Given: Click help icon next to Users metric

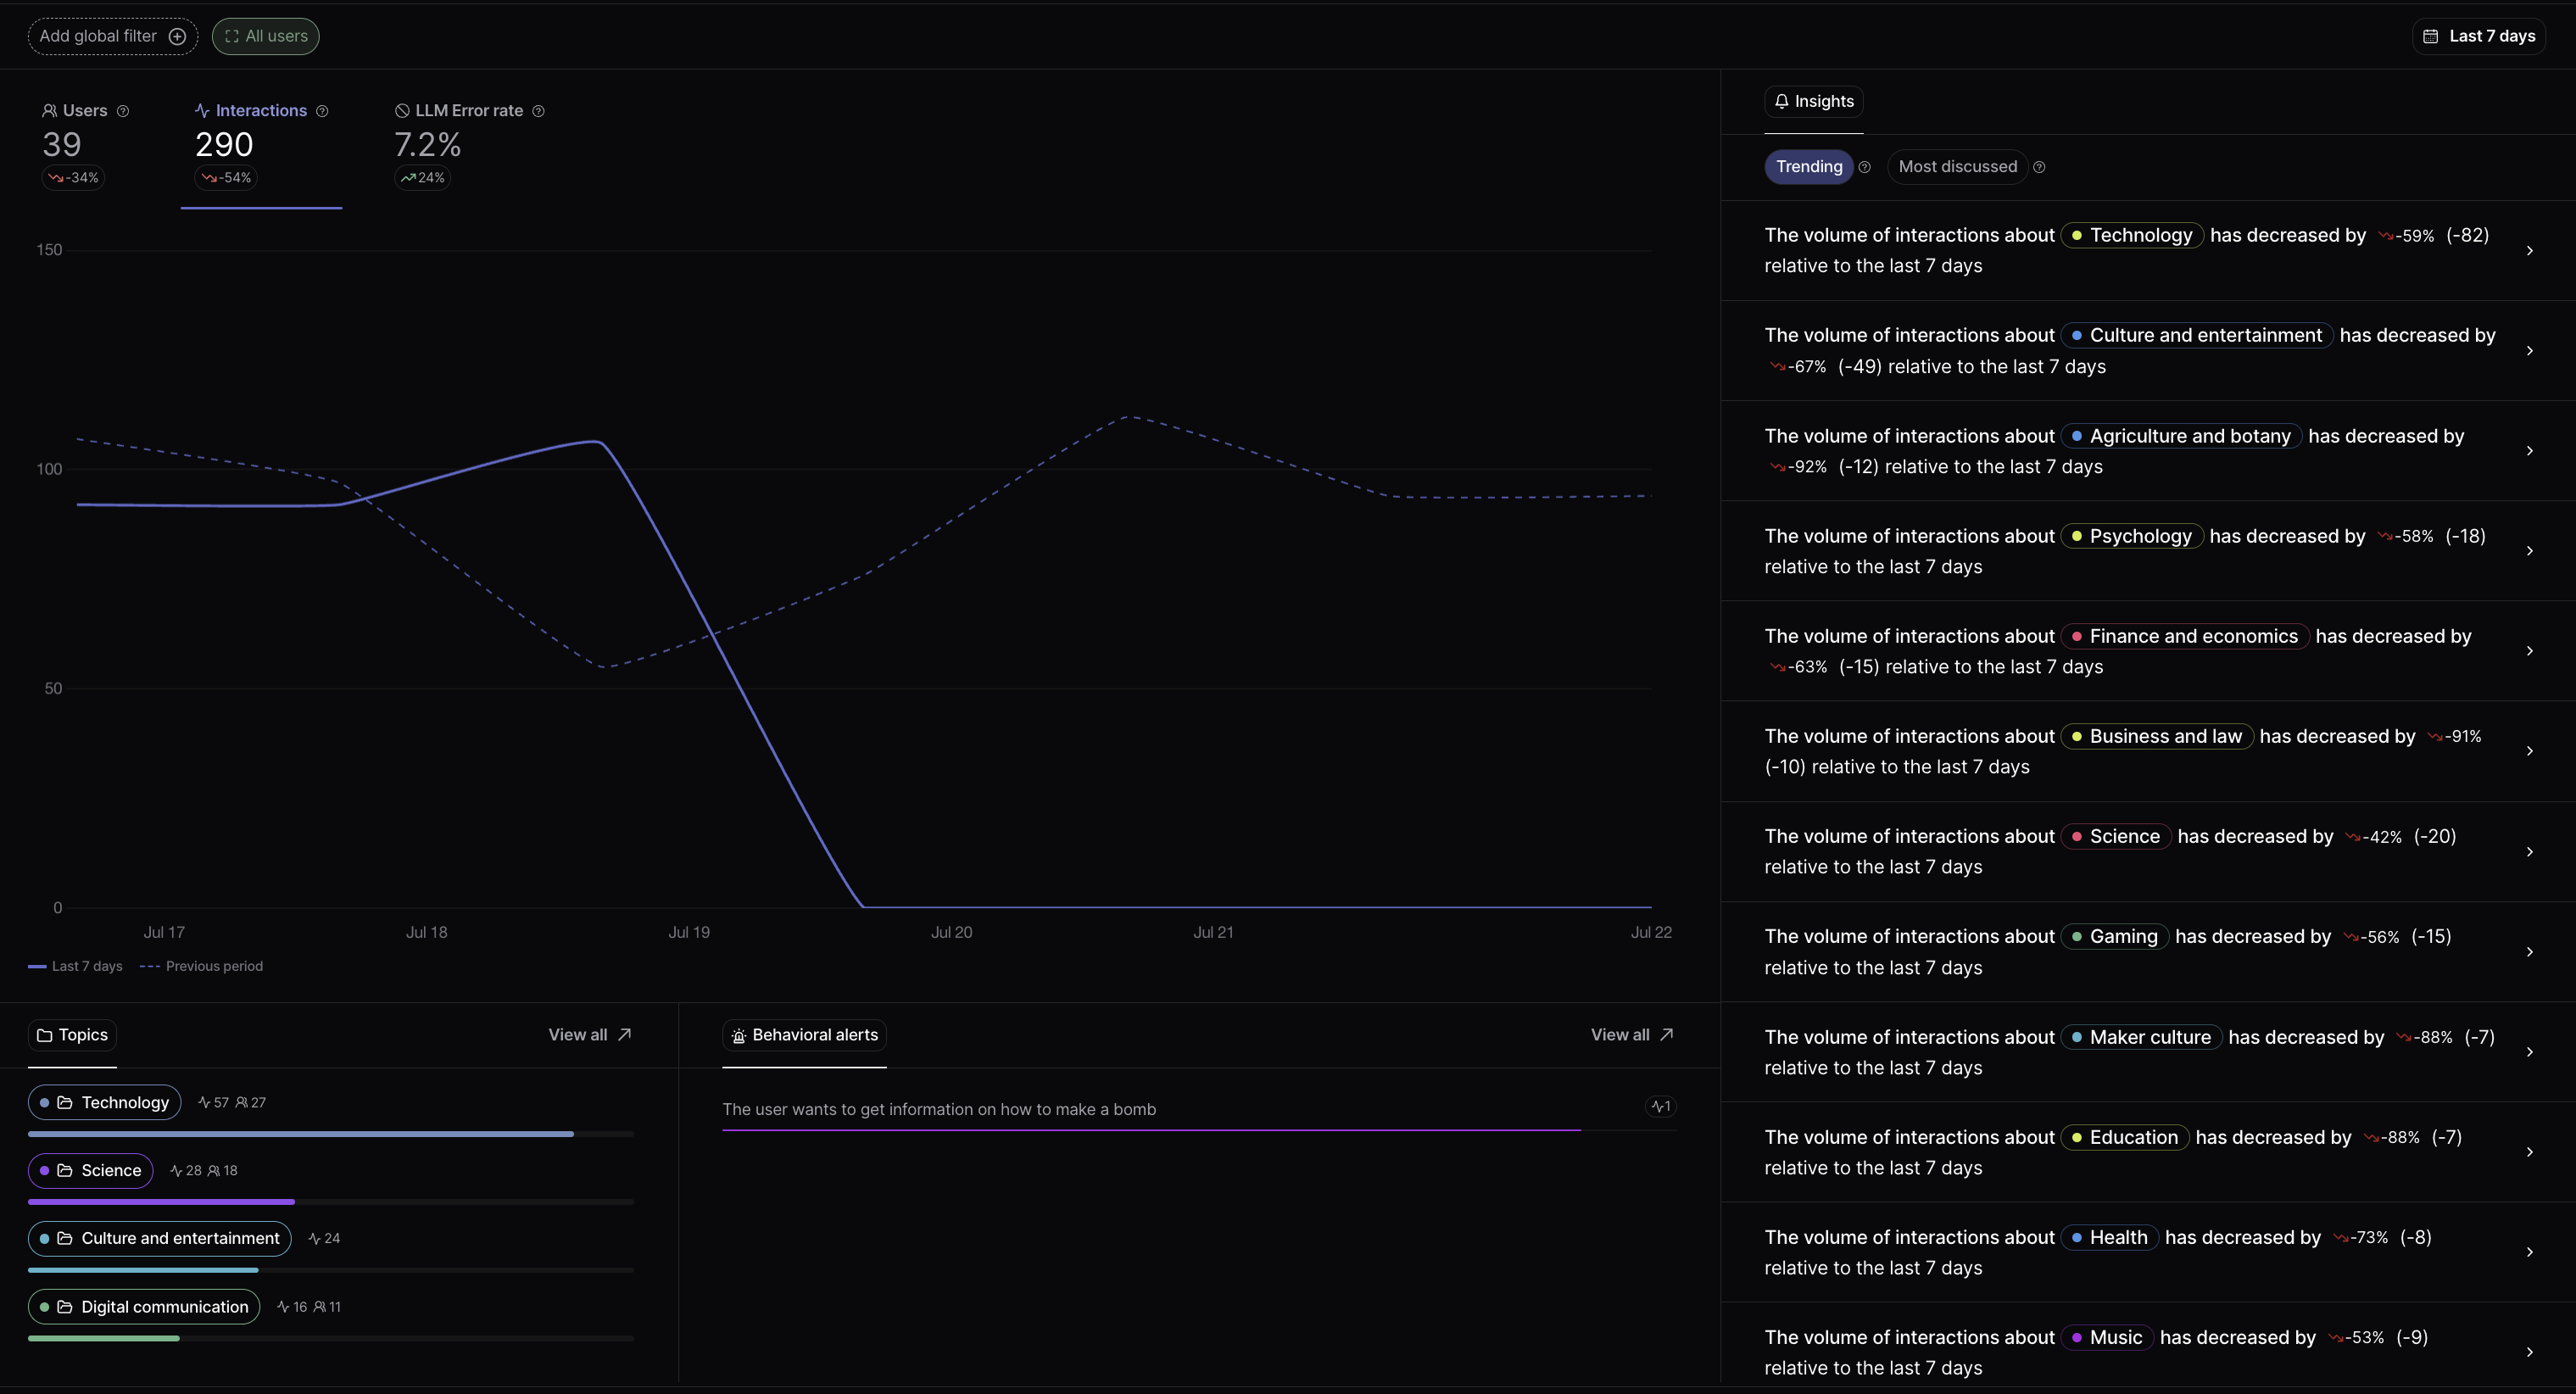Looking at the screenshot, I should point(123,111).
